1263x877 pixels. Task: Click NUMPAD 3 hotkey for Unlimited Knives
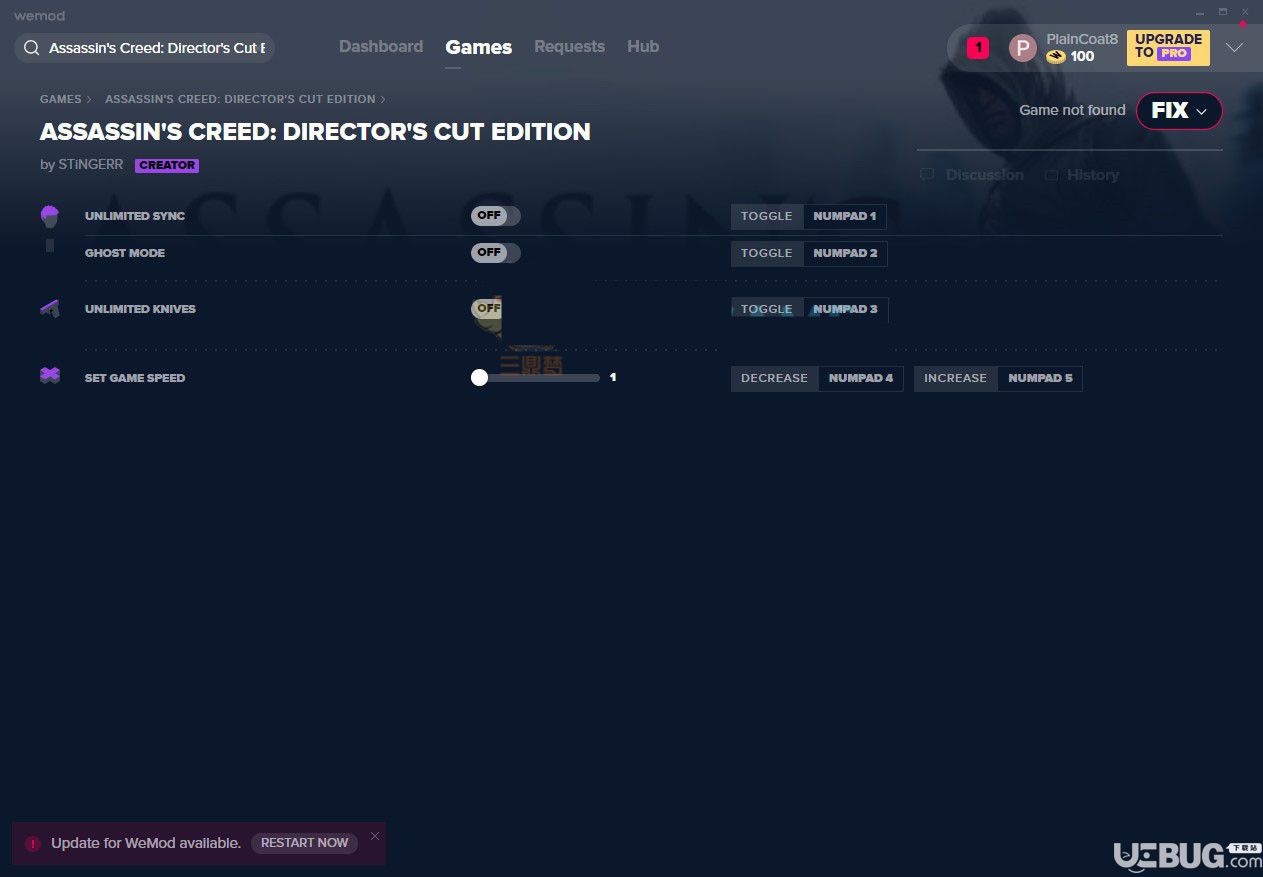click(x=845, y=309)
